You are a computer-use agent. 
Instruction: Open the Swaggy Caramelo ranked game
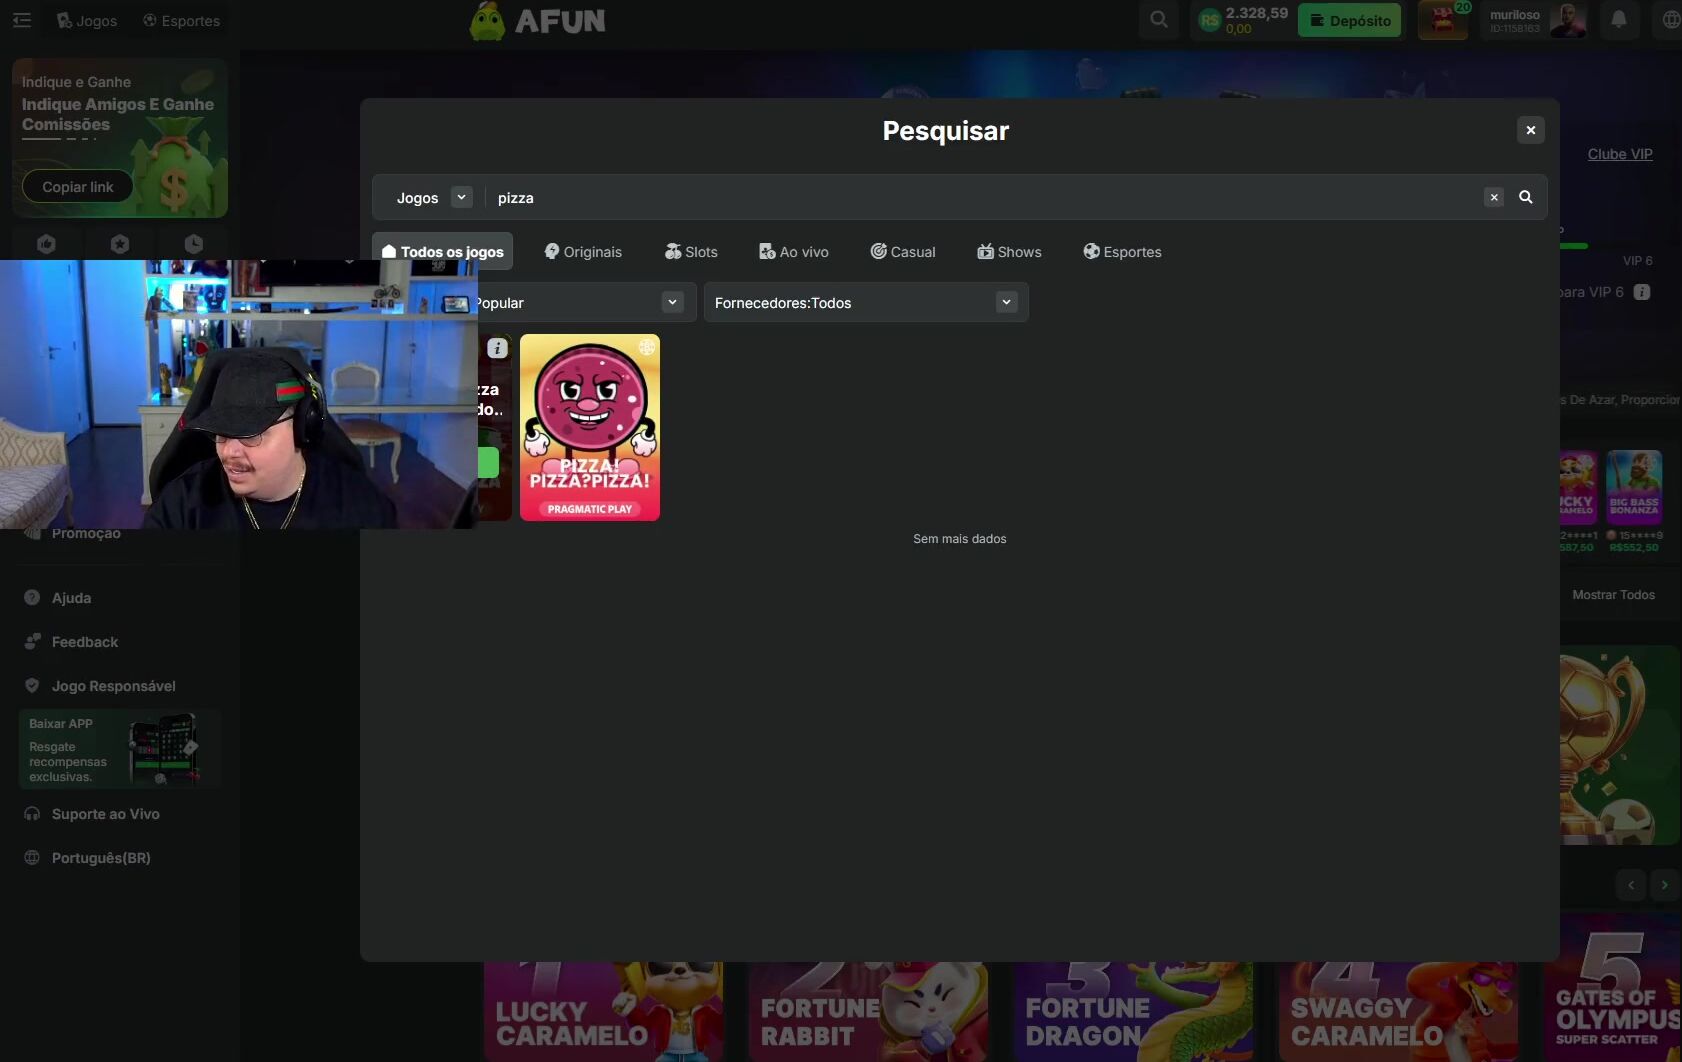point(1398,1011)
